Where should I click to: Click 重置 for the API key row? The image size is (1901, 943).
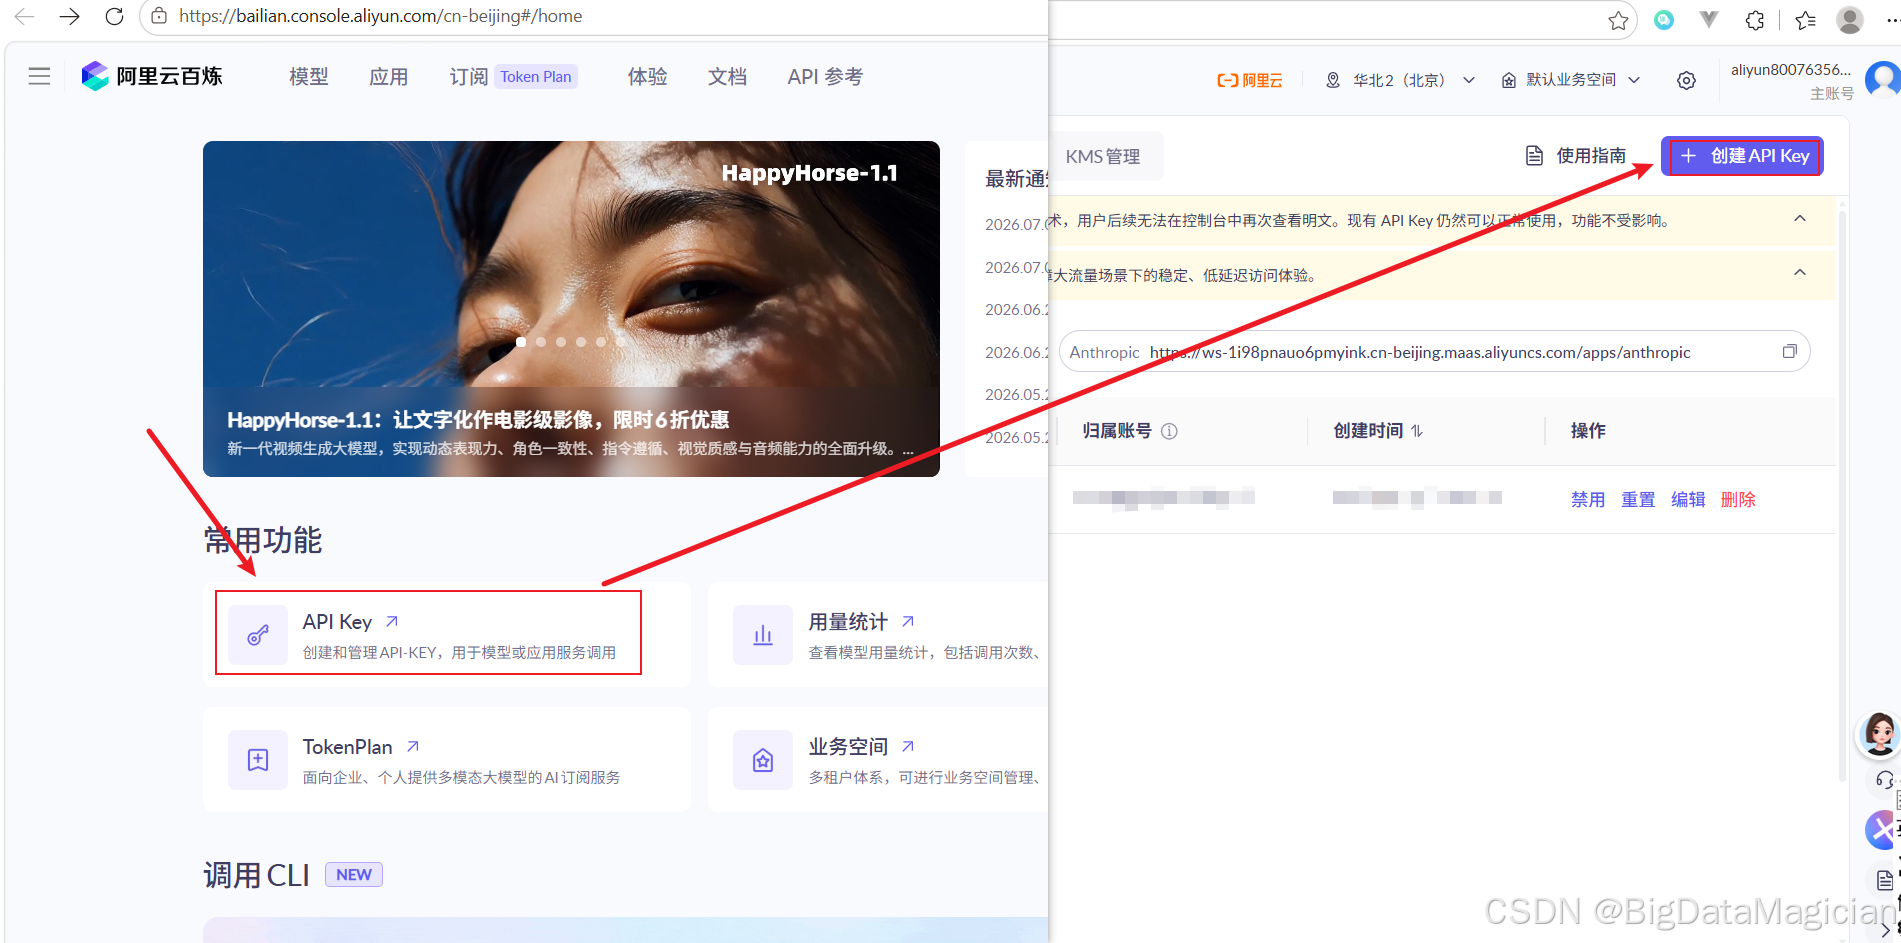tap(1638, 499)
